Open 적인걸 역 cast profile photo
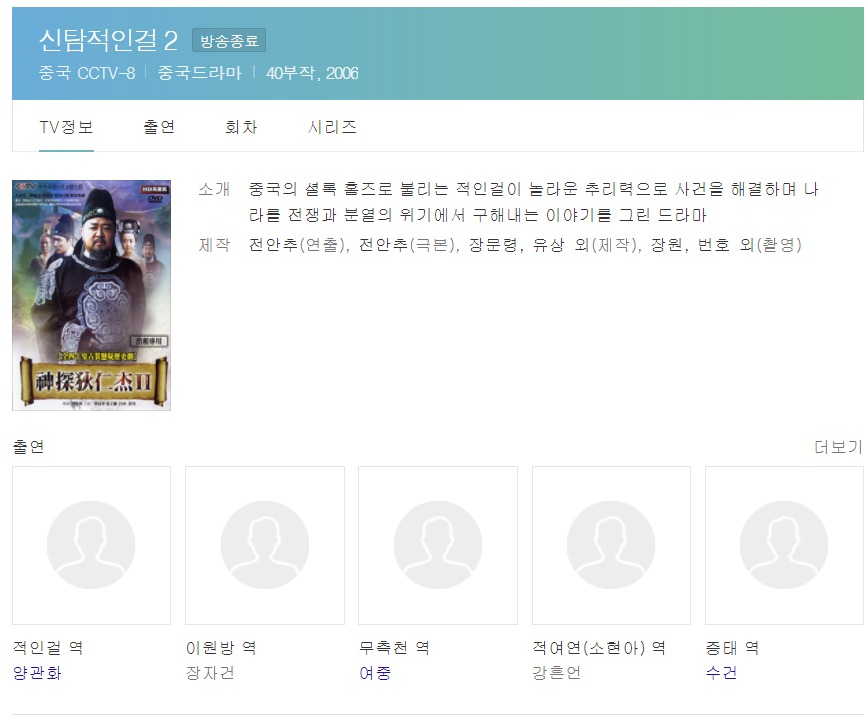Image resolution: width=868 pixels, height=724 pixels. coord(91,545)
